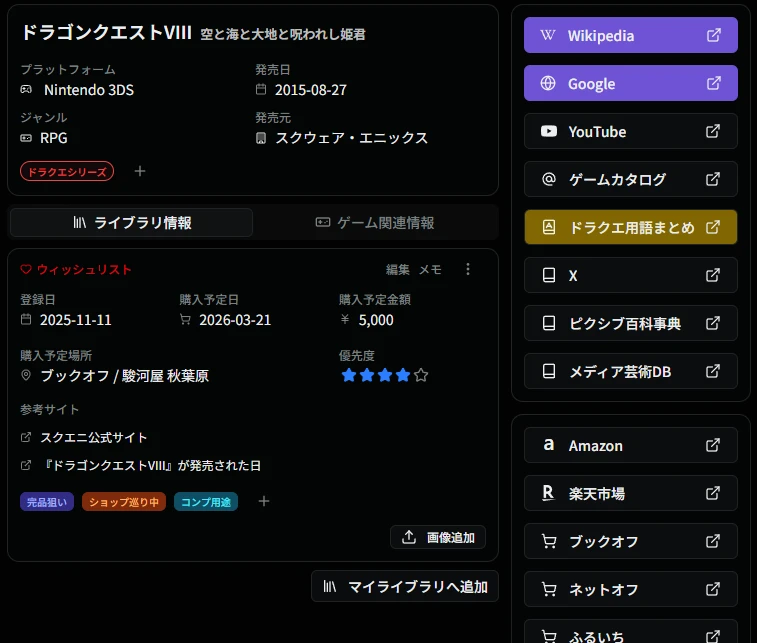The height and width of the screenshot is (643, 757).
Task: Add a tag with plus next to ドラクエシリーズ
Action: pos(140,171)
